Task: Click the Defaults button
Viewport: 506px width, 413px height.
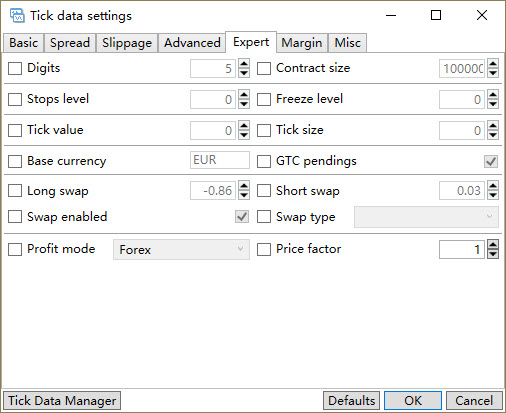Action: 351,400
